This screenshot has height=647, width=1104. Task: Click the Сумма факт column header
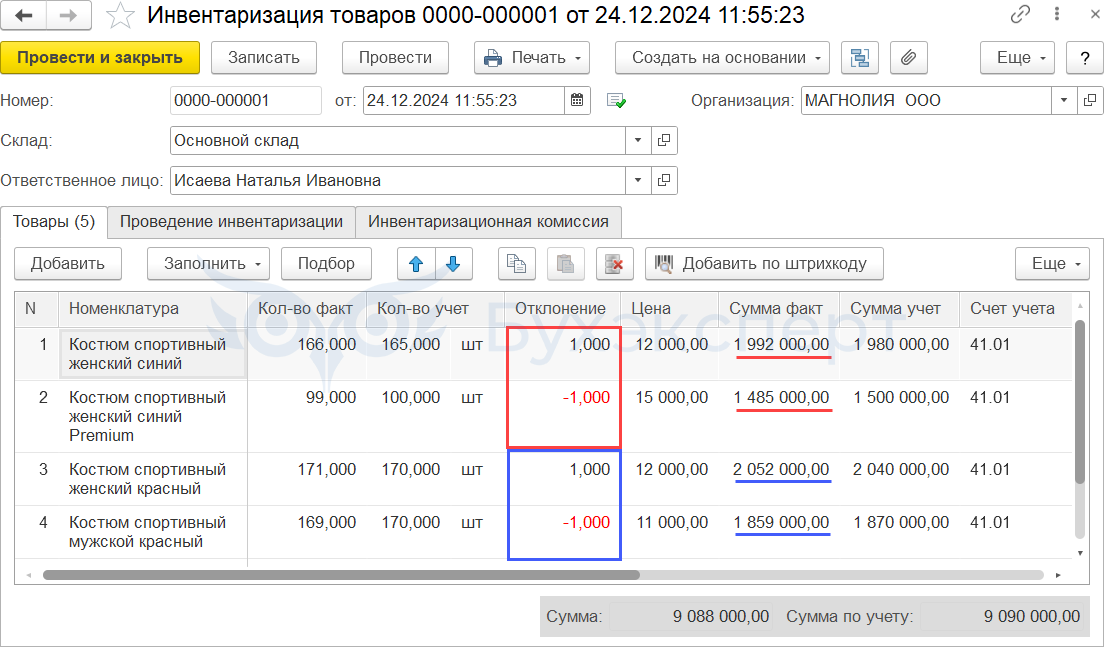778,308
